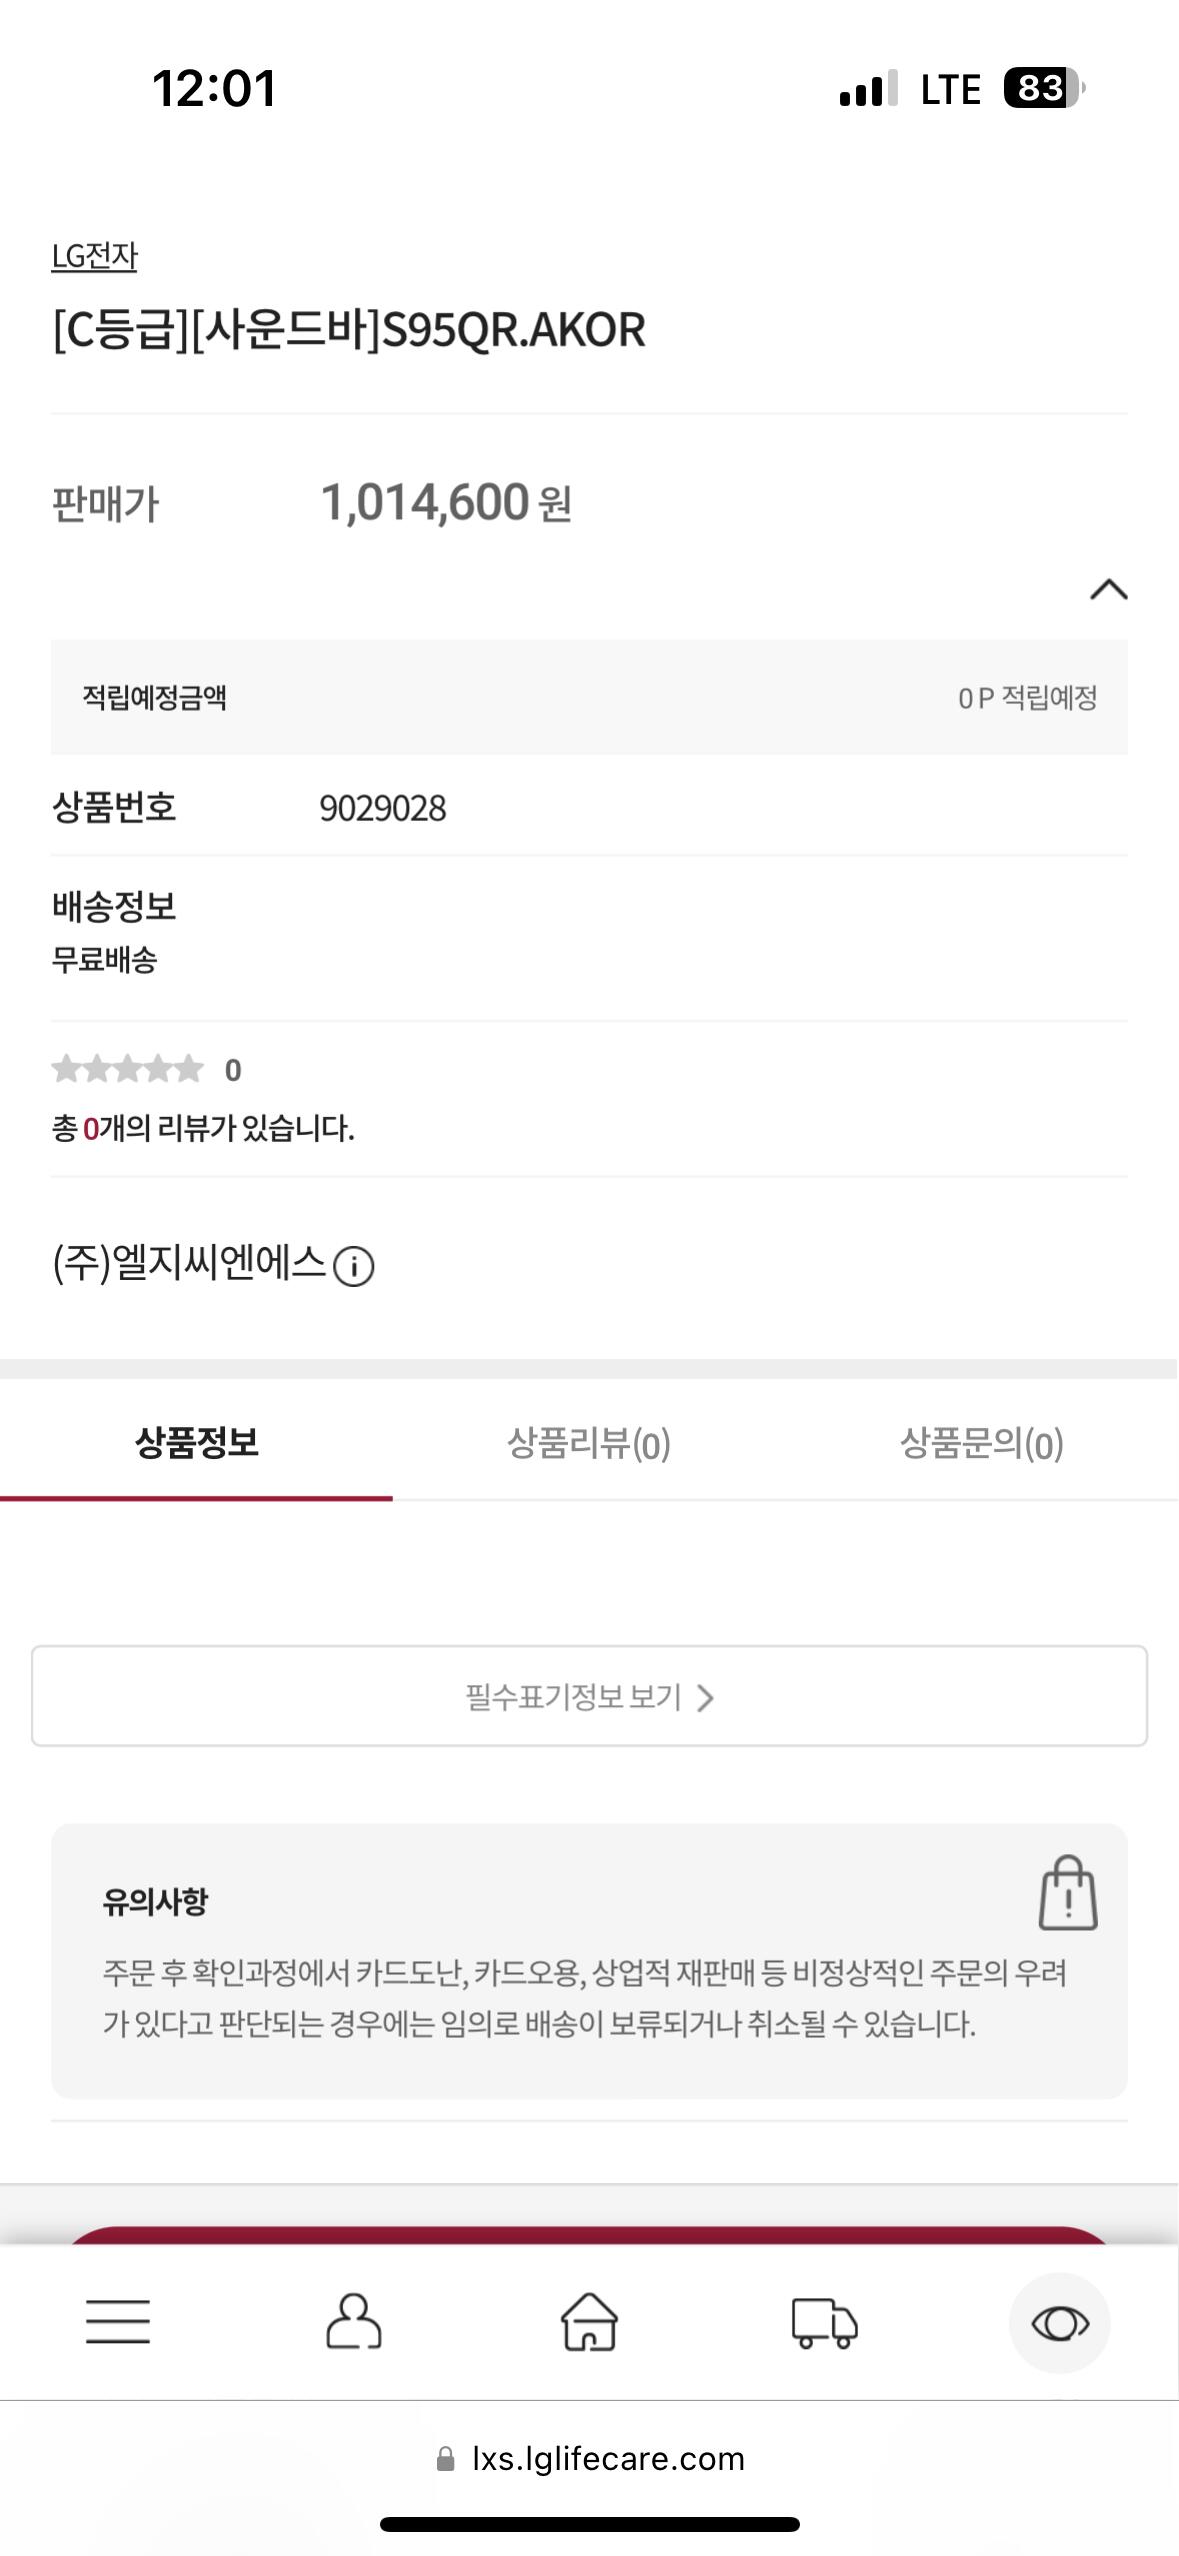Open seller info circle icon

click(x=353, y=1267)
